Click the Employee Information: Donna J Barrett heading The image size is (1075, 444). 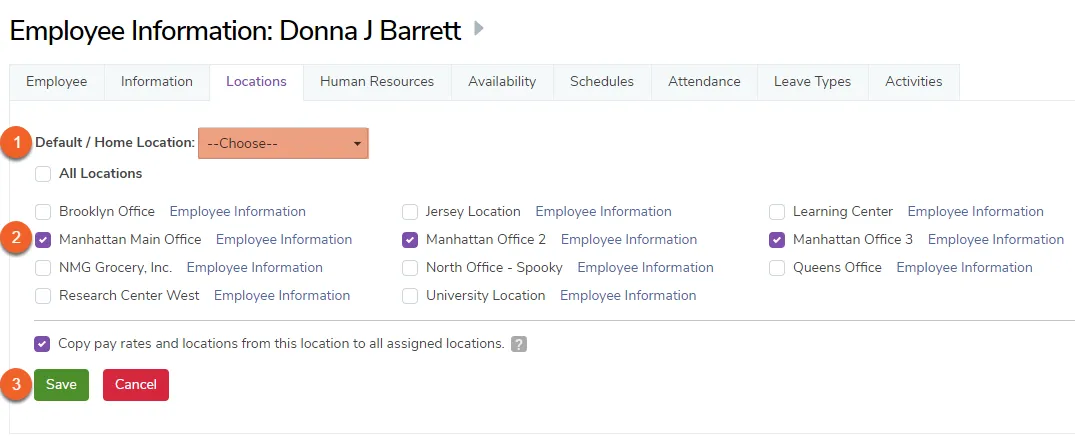point(235,31)
